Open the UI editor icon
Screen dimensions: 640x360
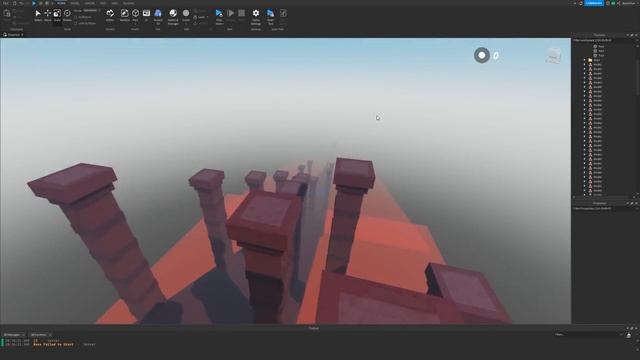(147, 15)
